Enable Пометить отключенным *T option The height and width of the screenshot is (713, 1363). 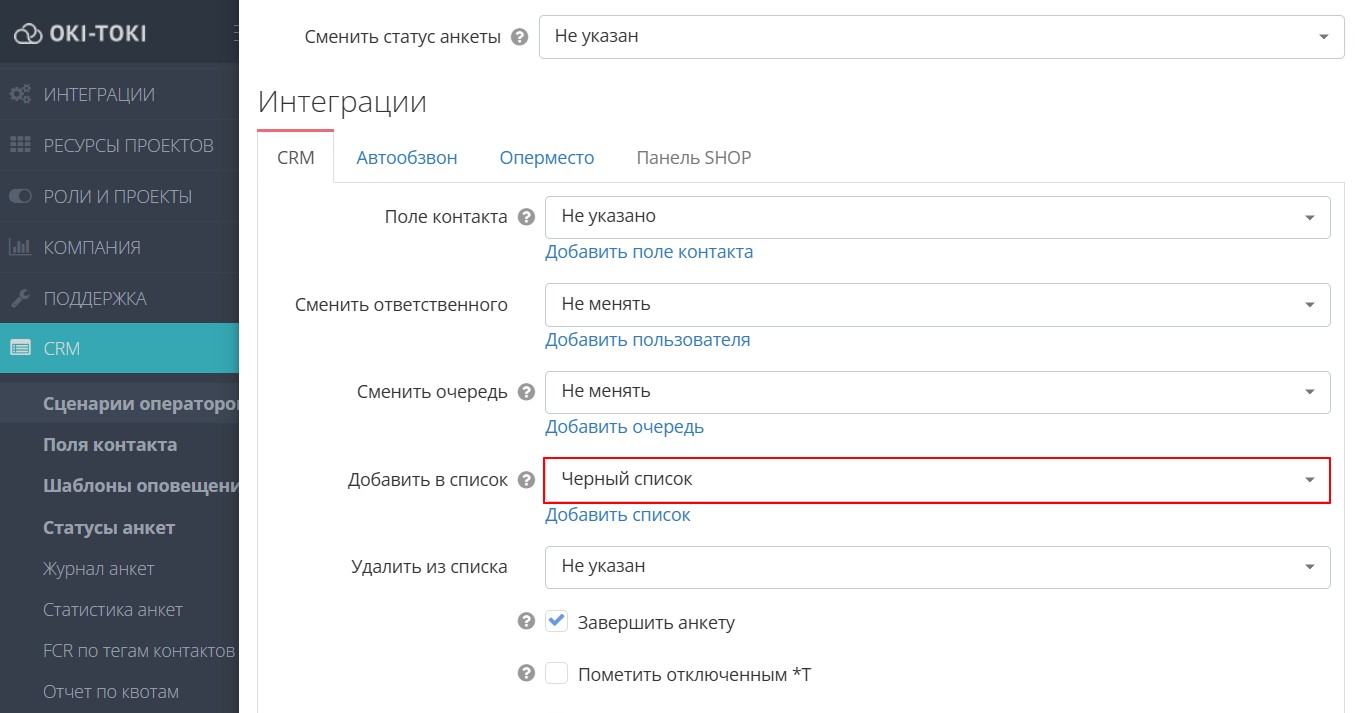(x=556, y=673)
